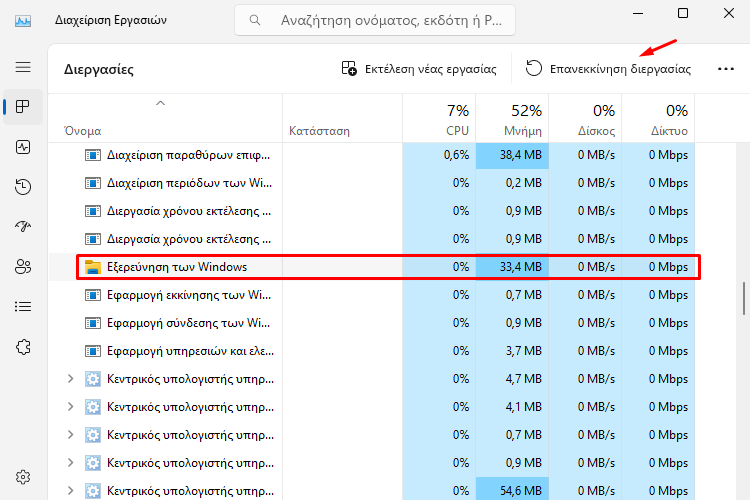This screenshot has width=750, height=500.
Task: Sort by Δίκτυο column header
Action: [658, 119]
